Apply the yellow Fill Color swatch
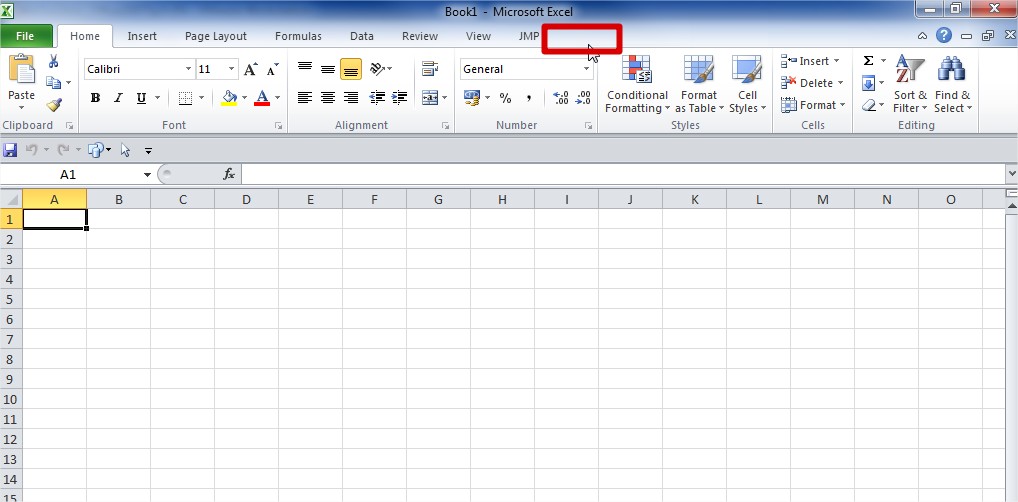The height and width of the screenshot is (502, 1018). tap(229, 98)
